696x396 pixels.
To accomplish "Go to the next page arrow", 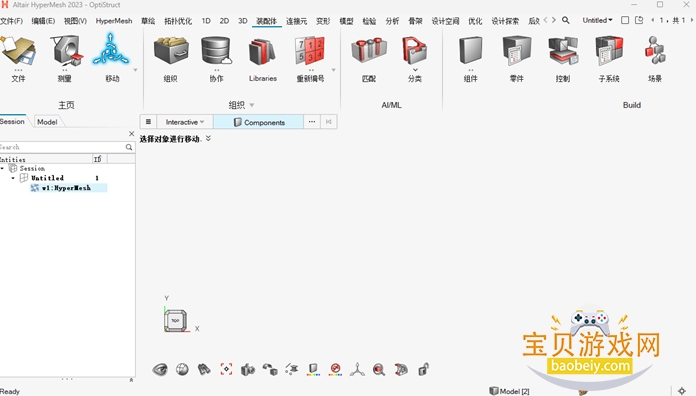I will point(692,20).
